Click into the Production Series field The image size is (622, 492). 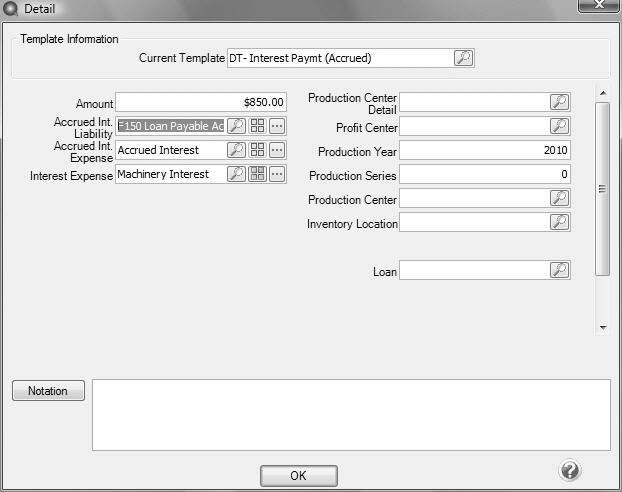pos(484,174)
